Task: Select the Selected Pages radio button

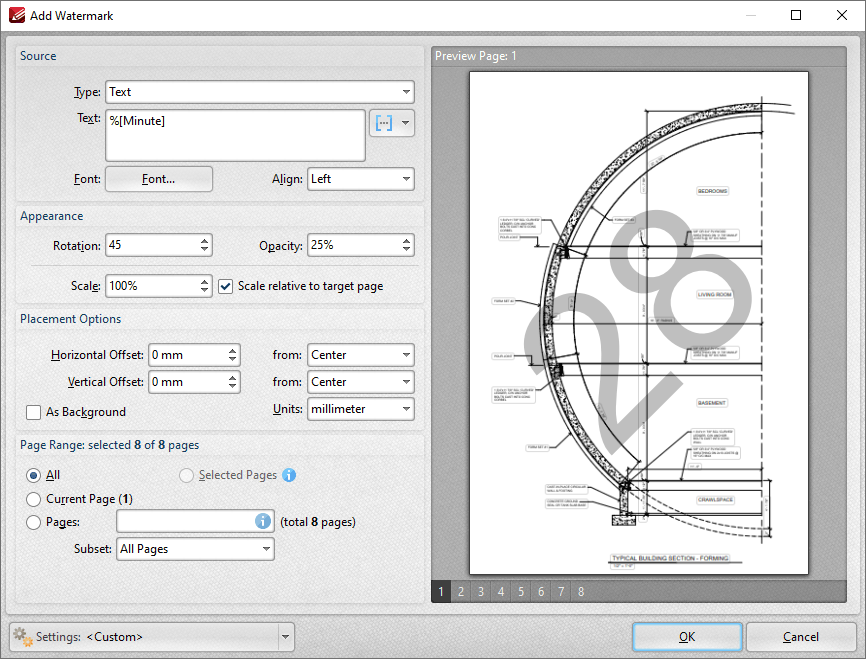Action: (186, 475)
